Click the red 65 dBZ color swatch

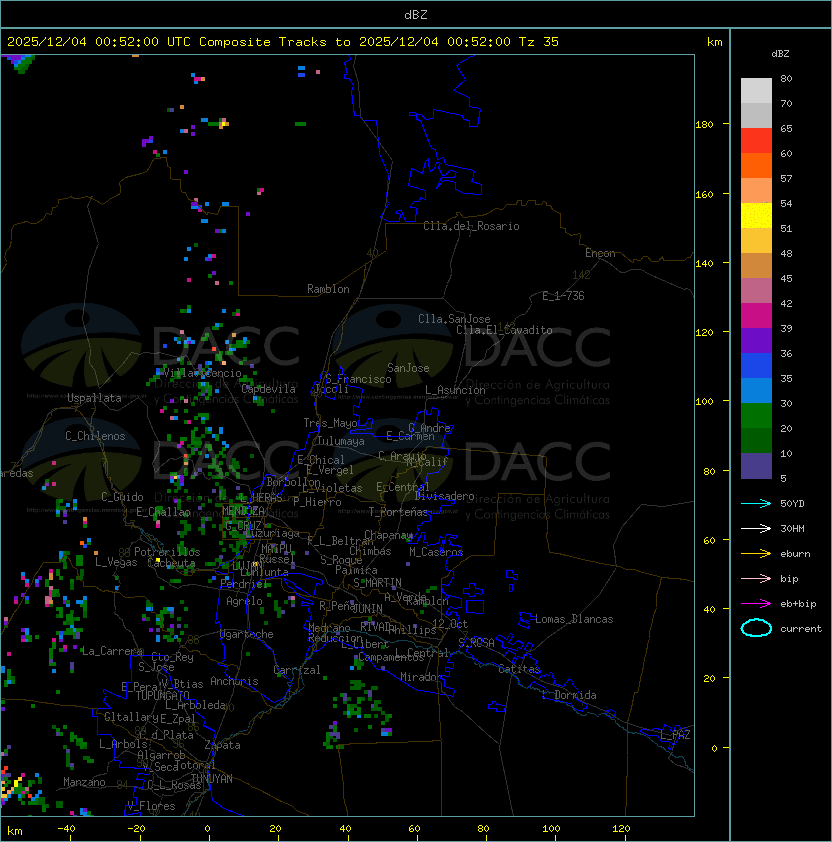click(x=756, y=140)
